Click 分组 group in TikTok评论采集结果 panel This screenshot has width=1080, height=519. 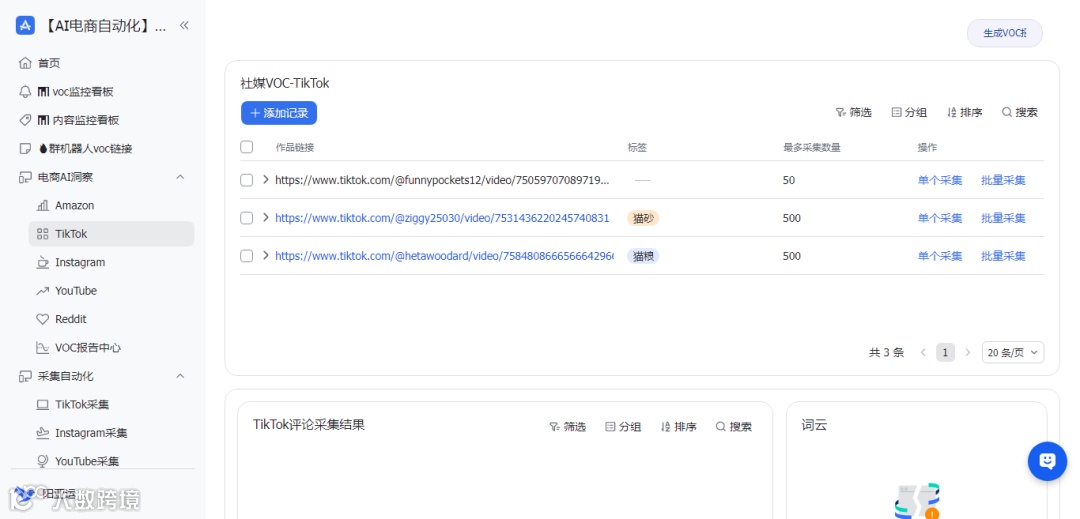pos(623,427)
